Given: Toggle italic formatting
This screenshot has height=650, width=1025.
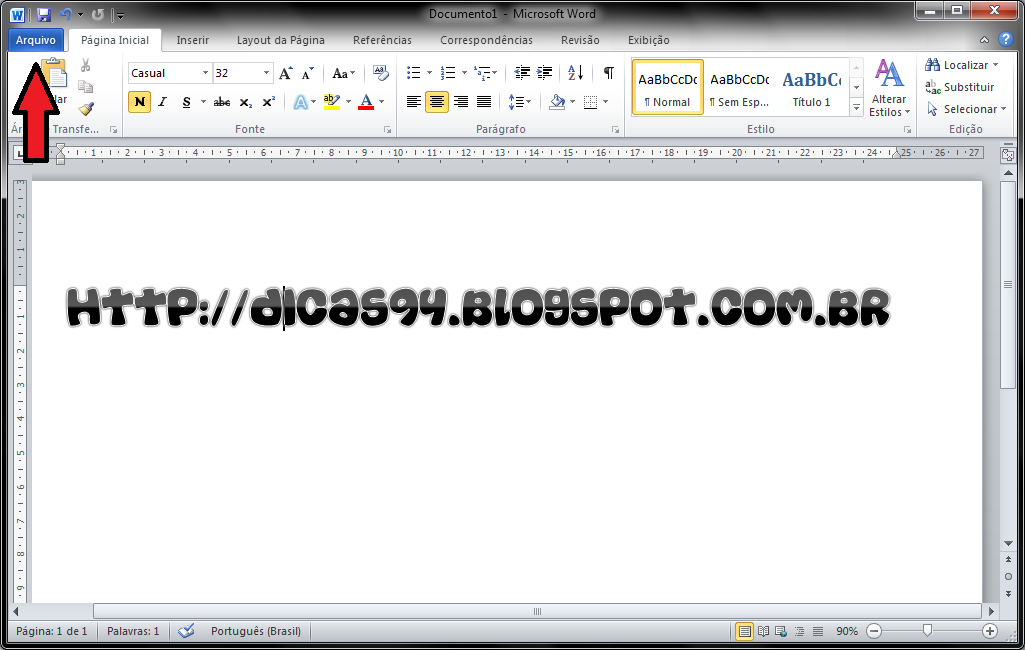Looking at the screenshot, I should tap(162, 101).
